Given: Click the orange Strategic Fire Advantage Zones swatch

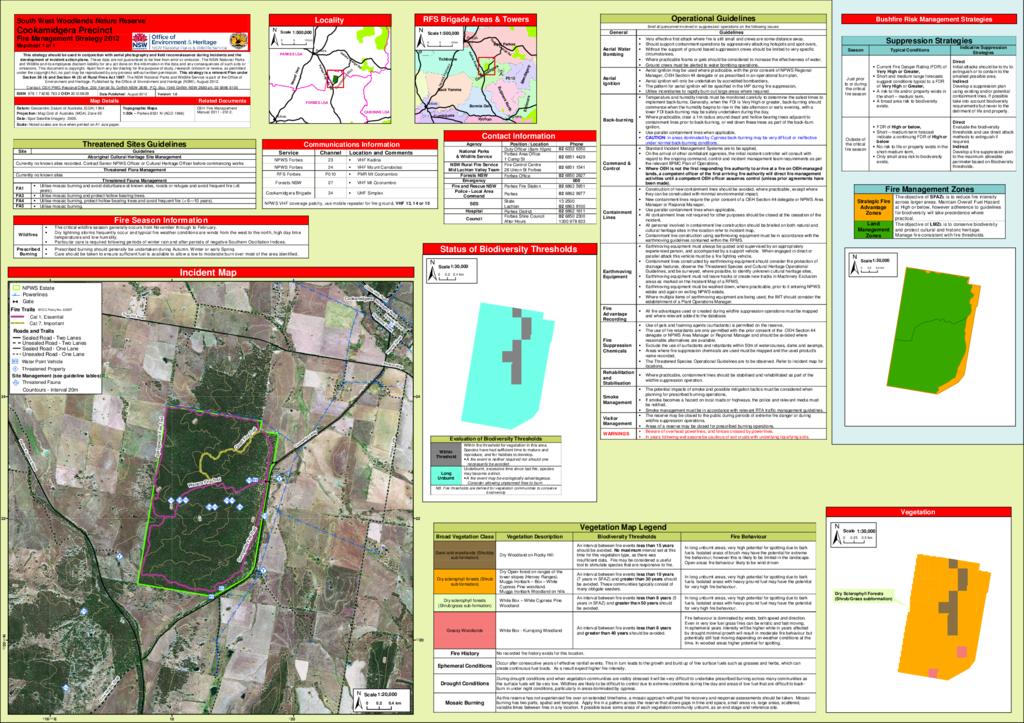Looking at the screenshot, I should (874, 207).
